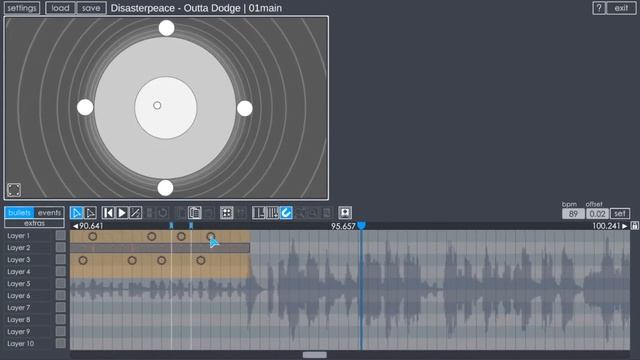Select second bullet circle on Layer 1
The image size is (640, 360).
(151, 236)
